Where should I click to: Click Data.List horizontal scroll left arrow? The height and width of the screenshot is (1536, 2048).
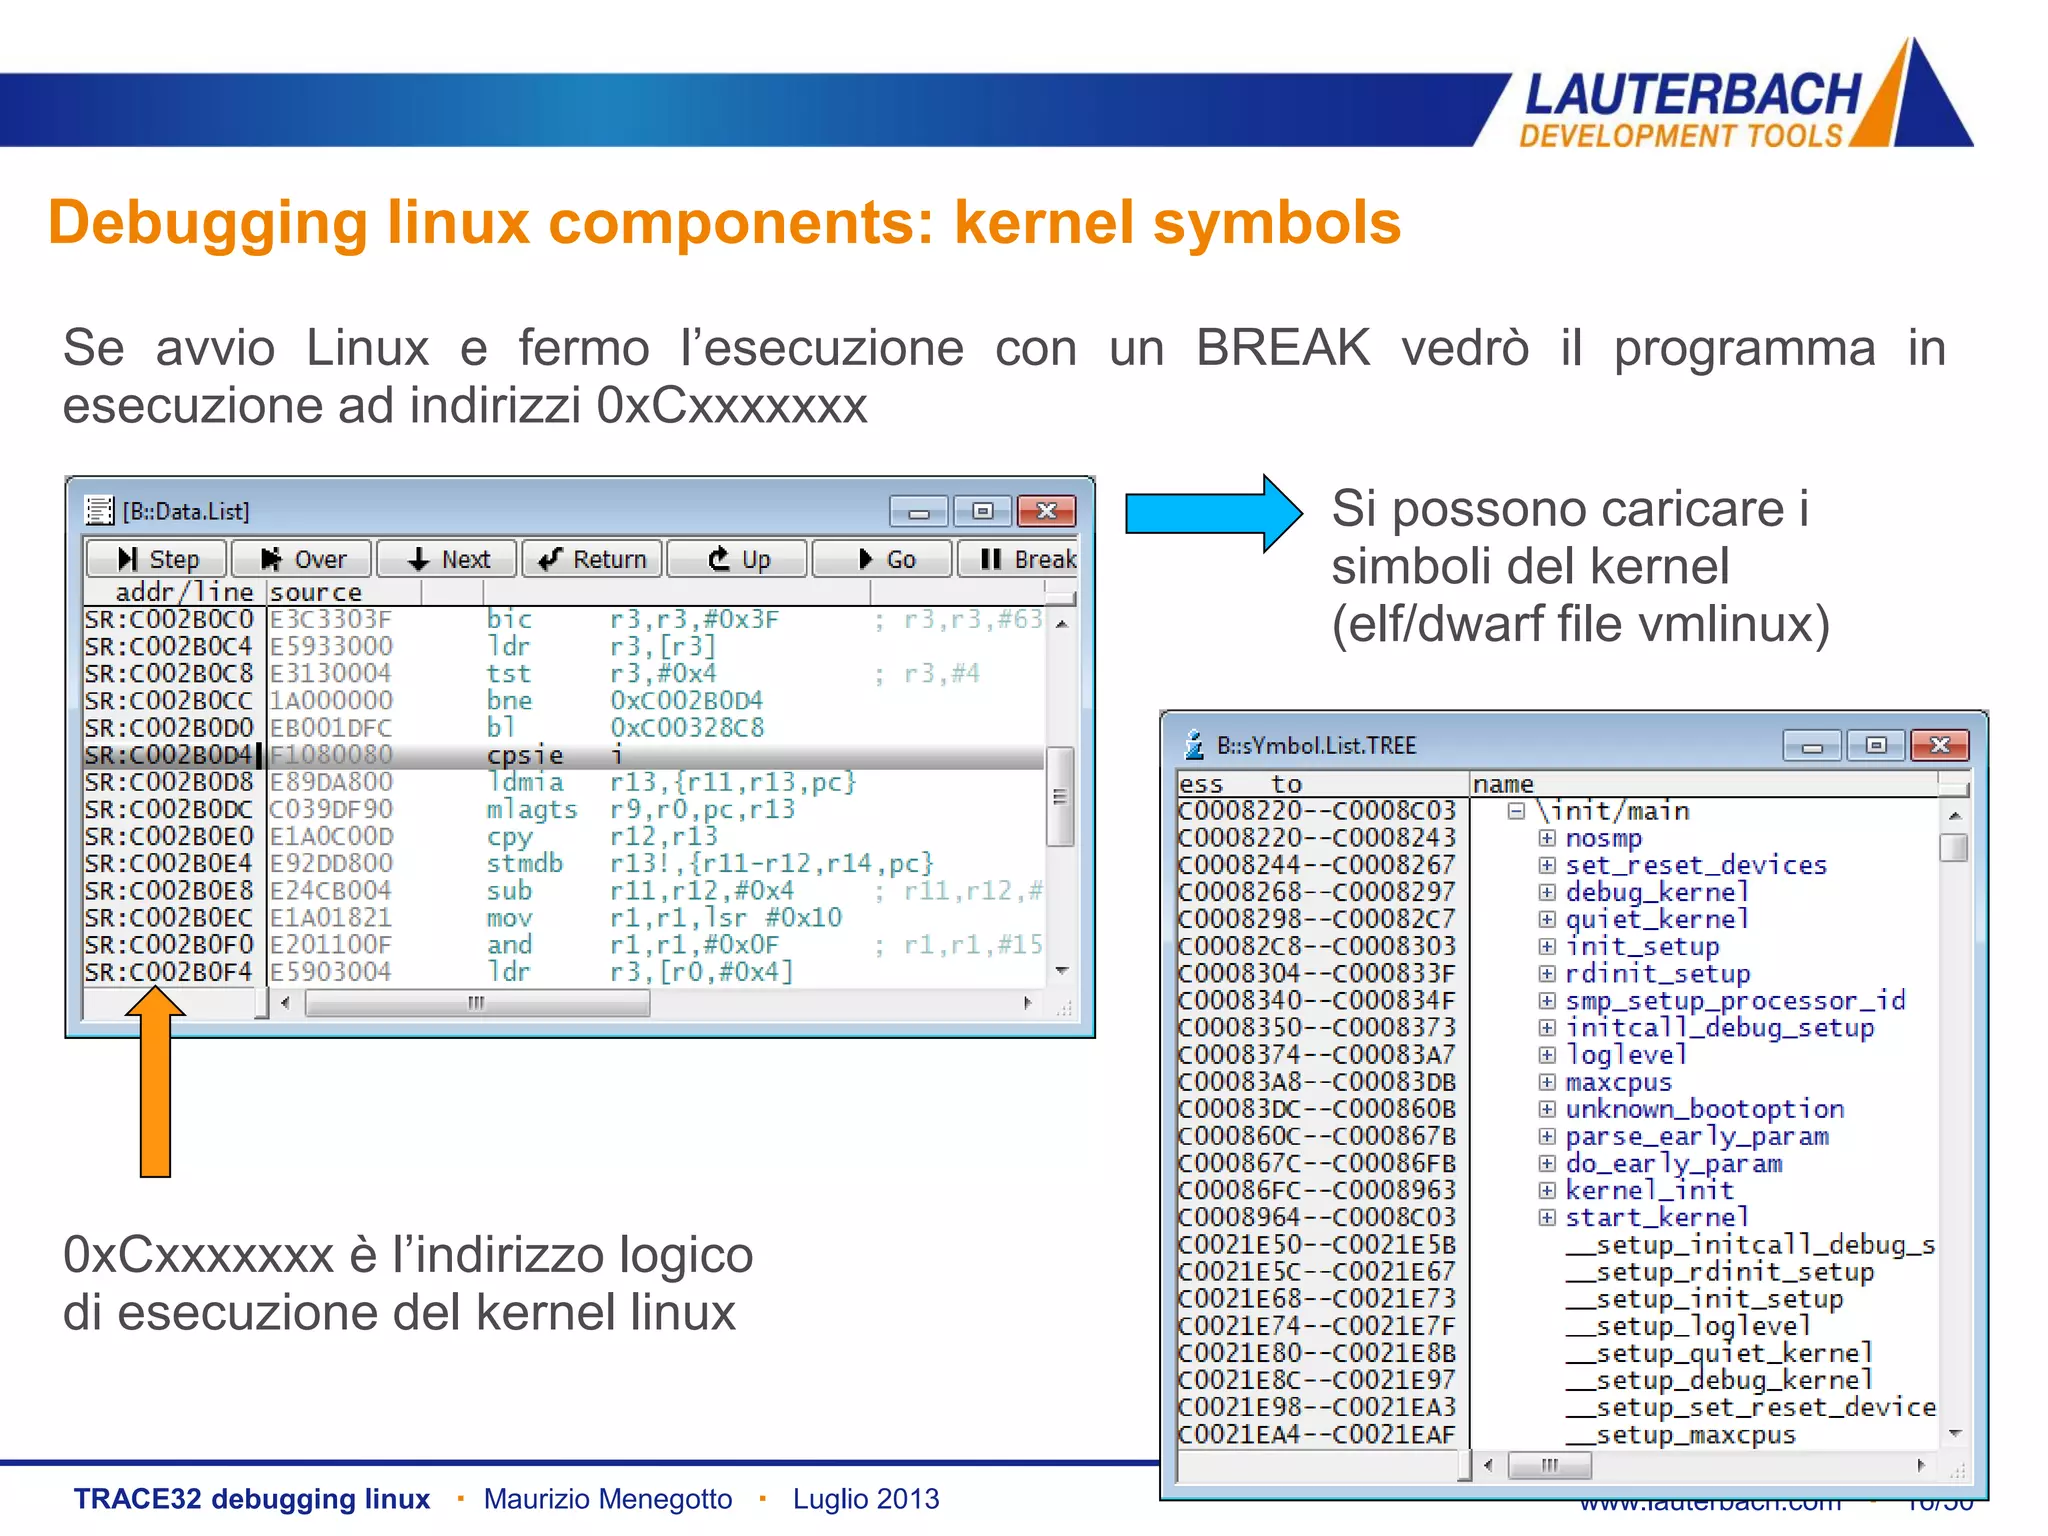(x=285, y=1003)
